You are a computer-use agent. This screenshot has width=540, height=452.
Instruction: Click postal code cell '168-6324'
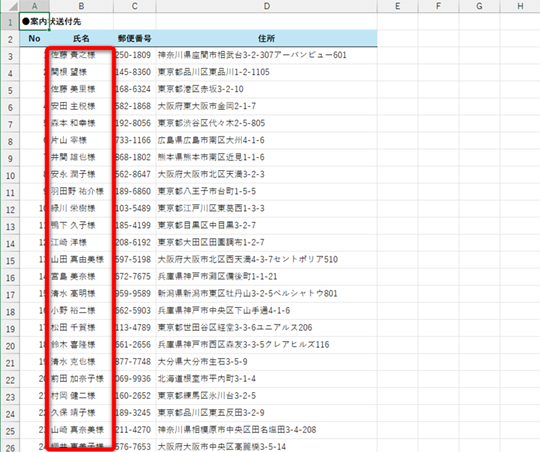135,90
